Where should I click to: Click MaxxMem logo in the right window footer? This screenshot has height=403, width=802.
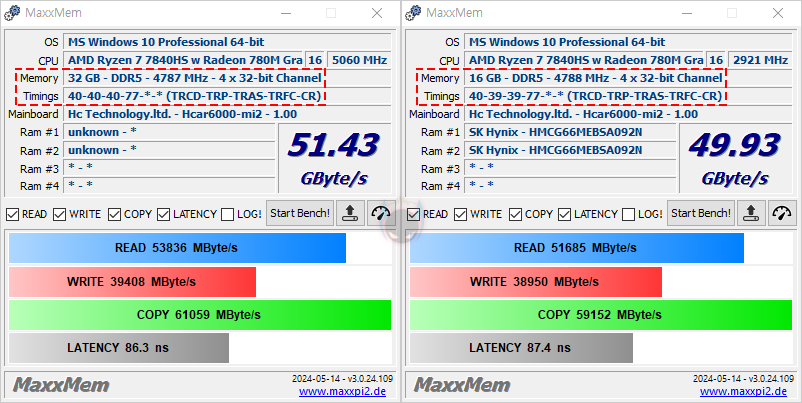[462, 385]
